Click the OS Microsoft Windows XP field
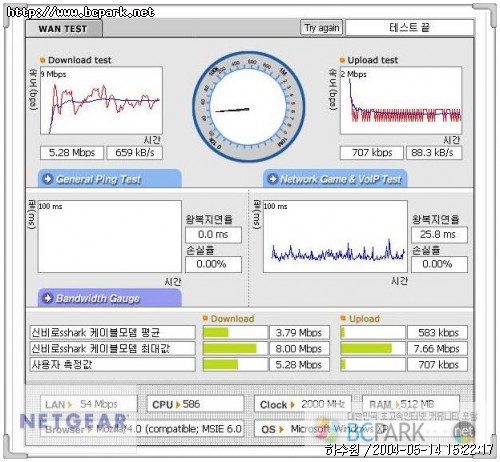500x462 pixels. (357, 429)
